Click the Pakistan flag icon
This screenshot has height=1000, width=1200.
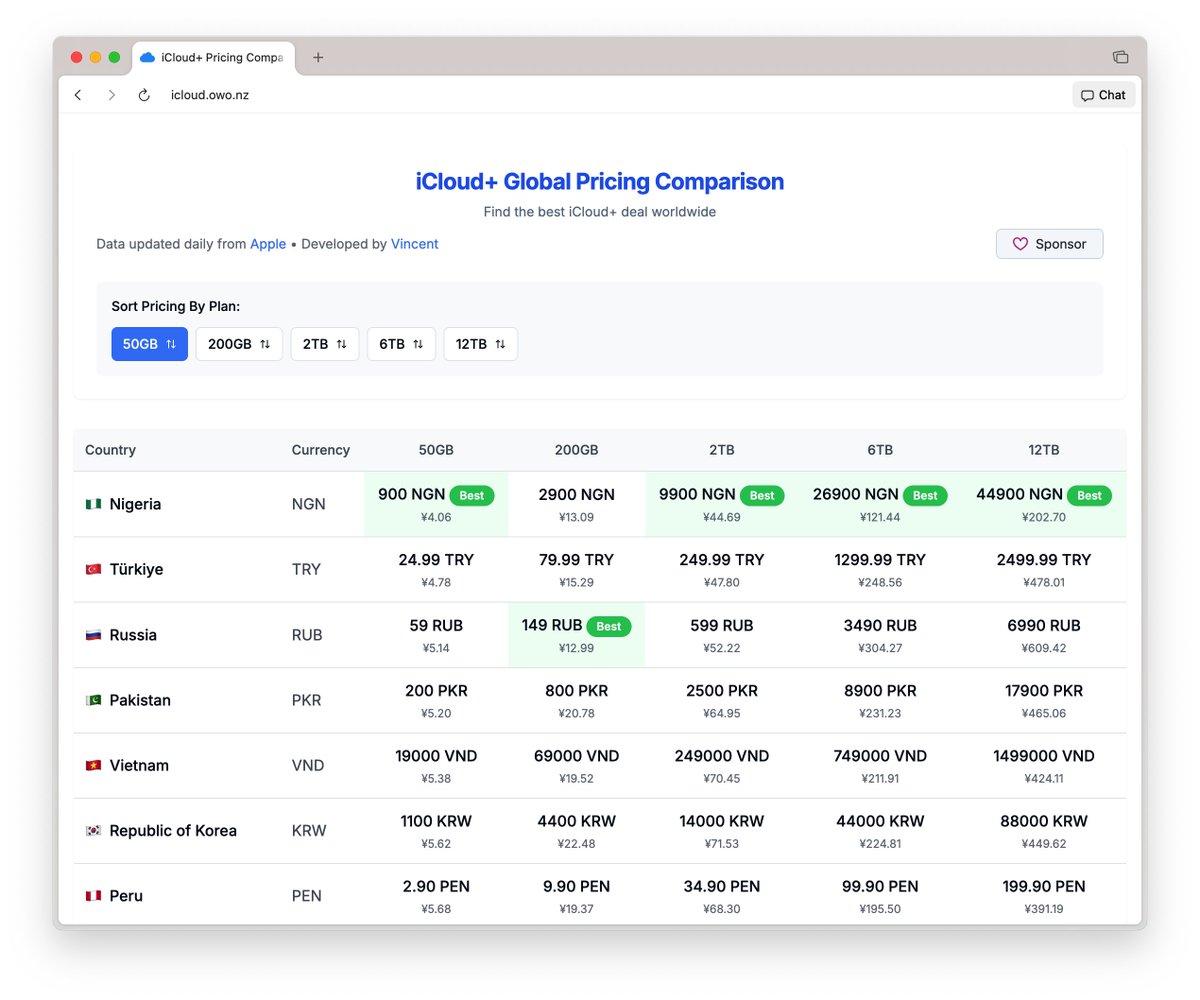[93, 700]
